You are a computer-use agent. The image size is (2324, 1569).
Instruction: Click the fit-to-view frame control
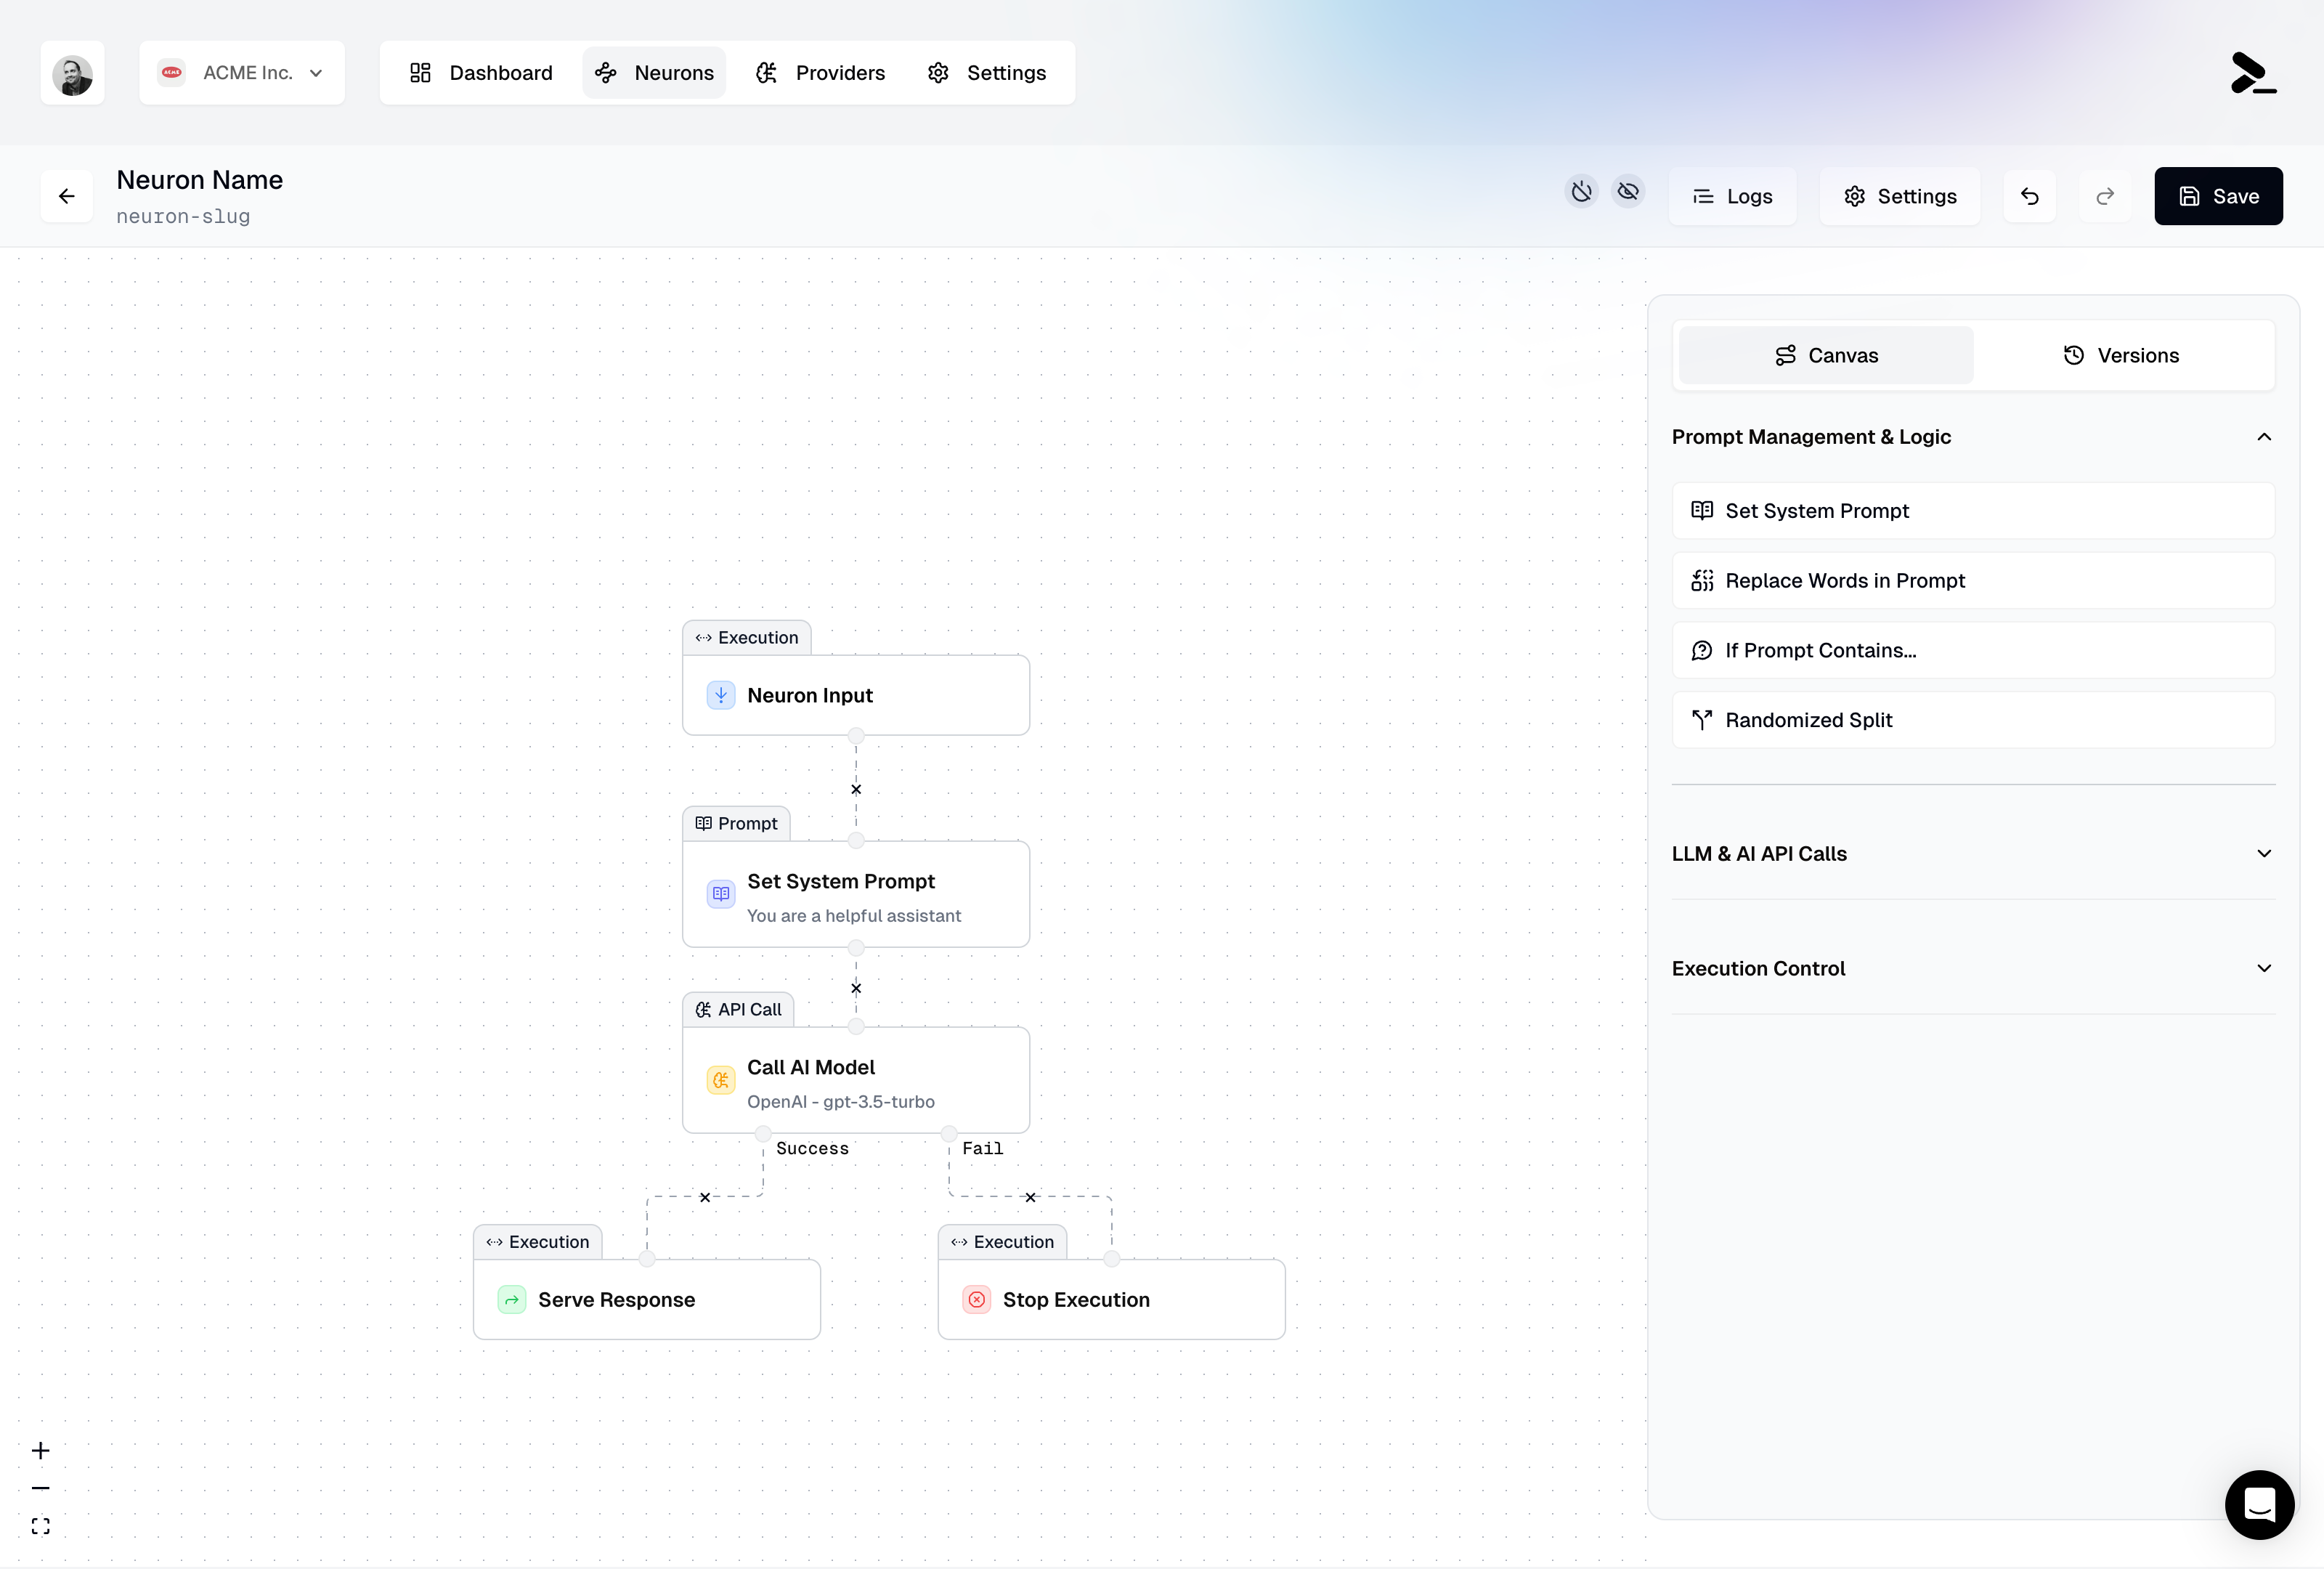41,1526
